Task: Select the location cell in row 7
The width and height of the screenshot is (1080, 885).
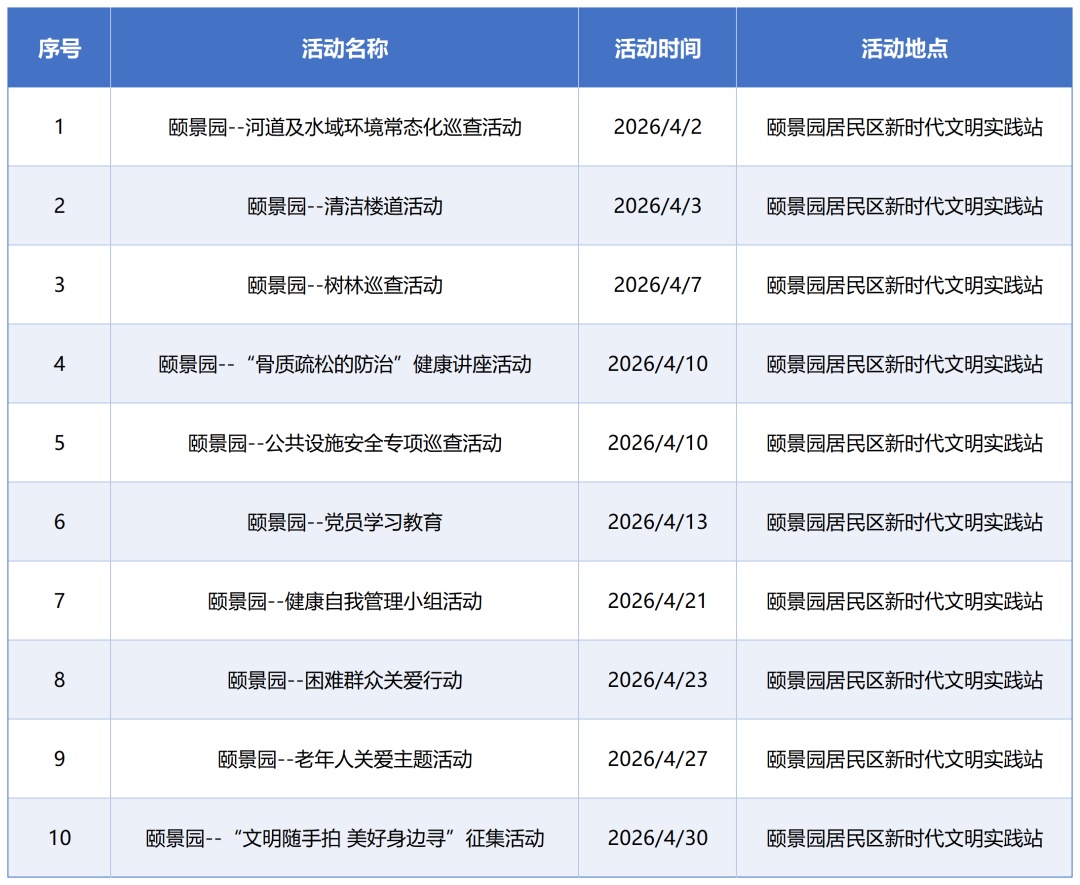Action: click(x=904, y=601)
